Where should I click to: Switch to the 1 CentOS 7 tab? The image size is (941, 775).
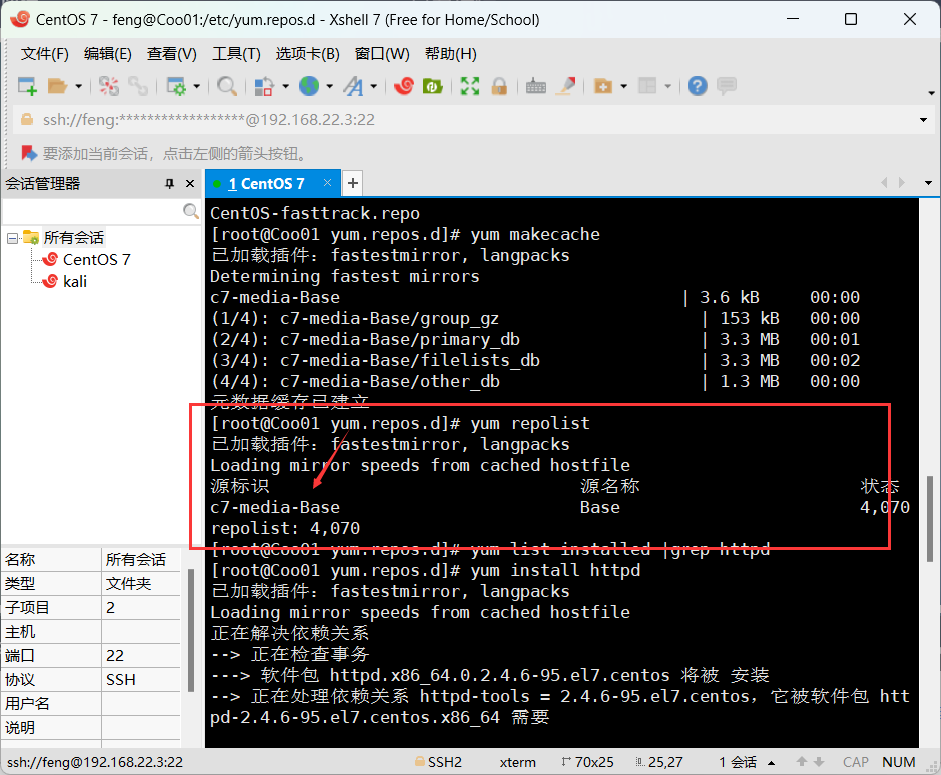point(266,184)
